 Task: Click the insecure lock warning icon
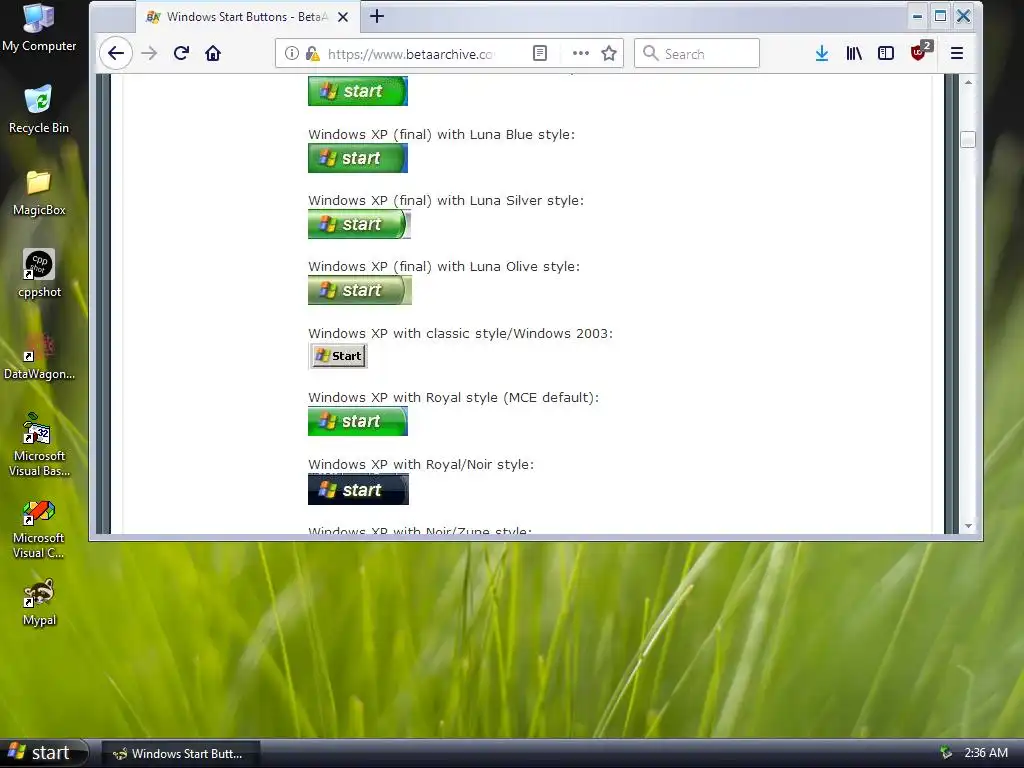pyautogui.click(x=313, y=53)
